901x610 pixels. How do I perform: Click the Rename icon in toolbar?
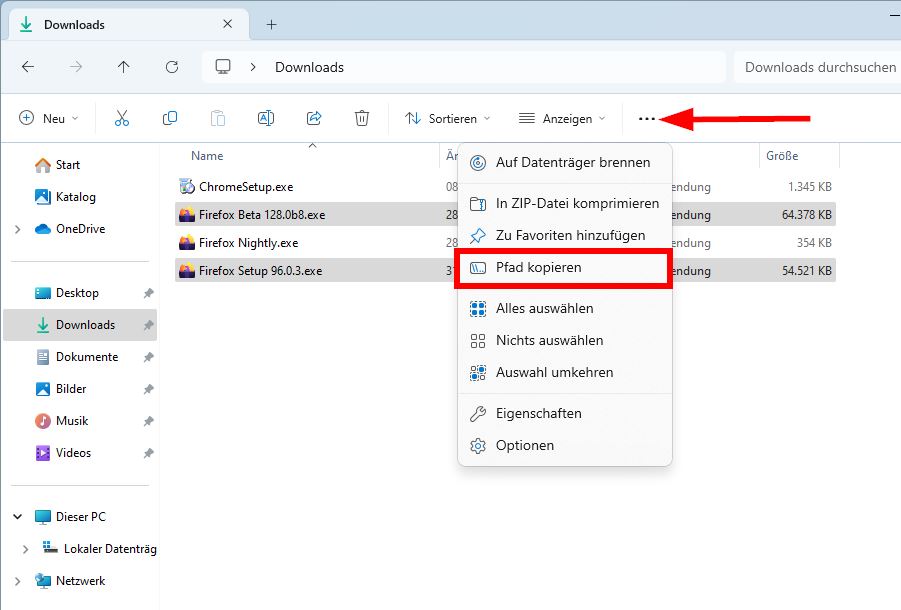(265, 118)
